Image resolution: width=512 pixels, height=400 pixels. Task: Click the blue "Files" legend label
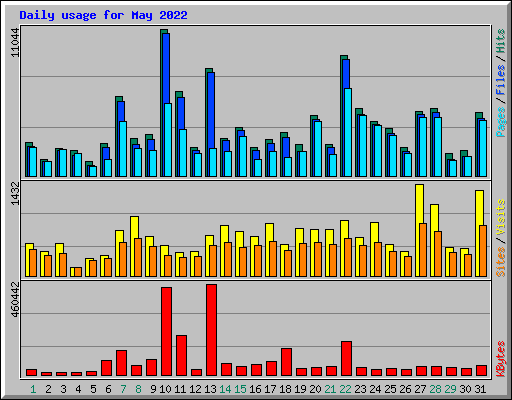click(501, 80)
